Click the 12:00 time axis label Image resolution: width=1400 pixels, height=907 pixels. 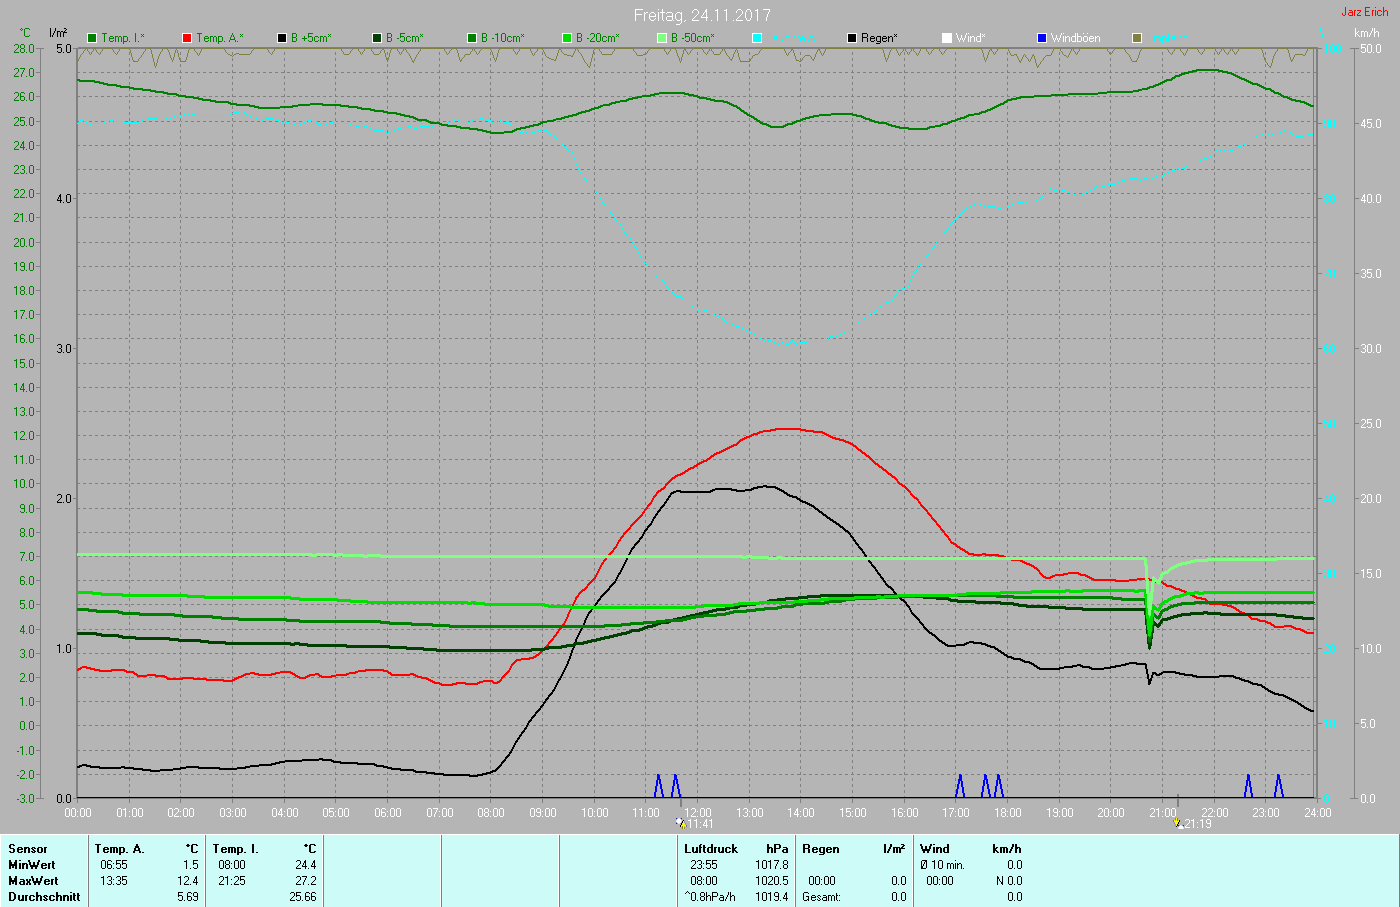[698, 813]
